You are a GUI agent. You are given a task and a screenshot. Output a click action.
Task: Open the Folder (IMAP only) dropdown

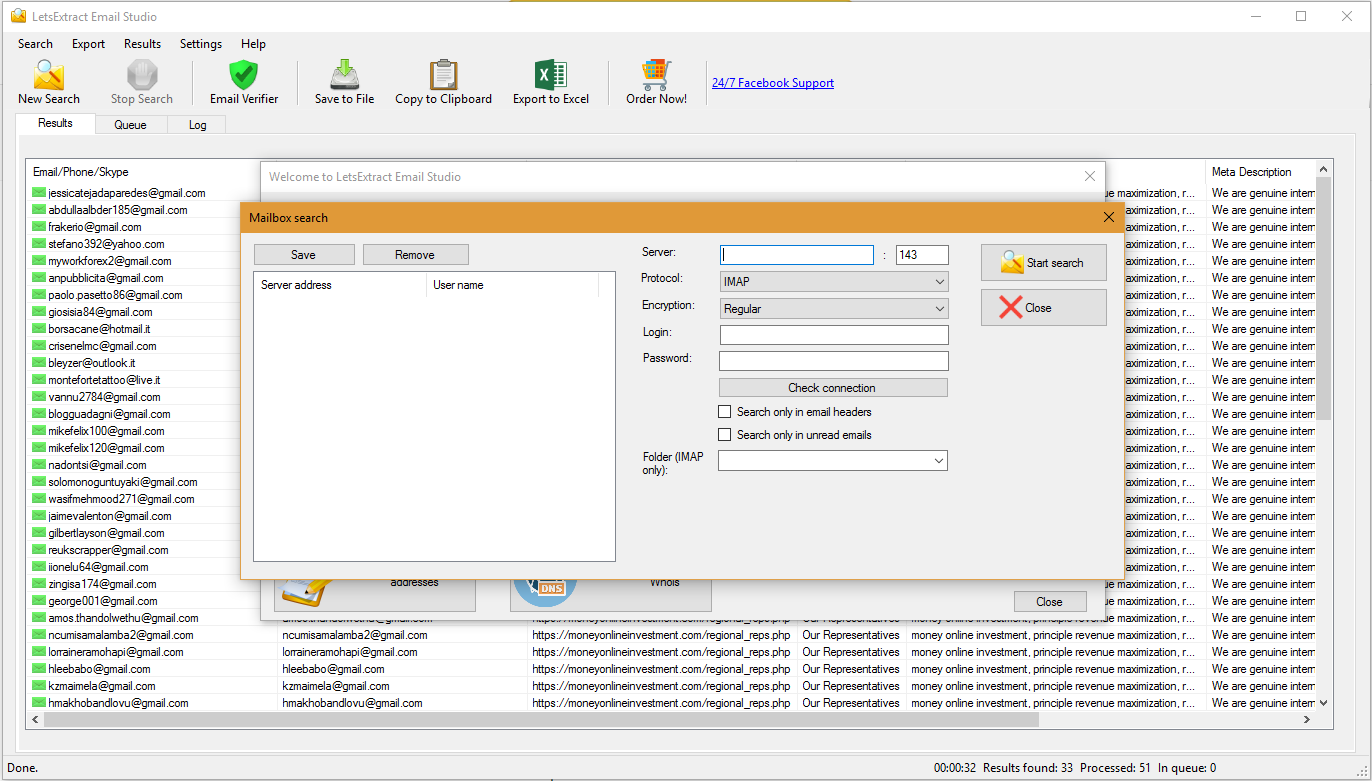pos(833,460)
